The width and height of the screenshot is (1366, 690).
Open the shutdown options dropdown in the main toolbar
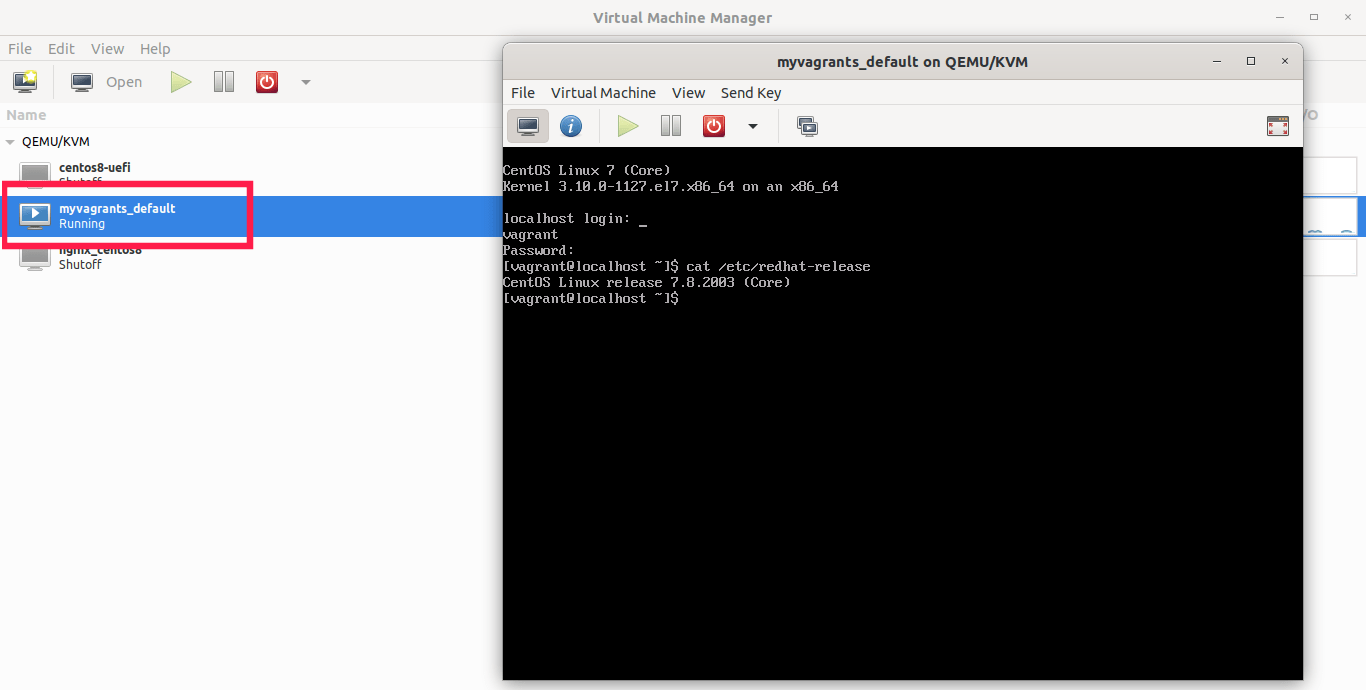pyautogui.click(x=305, y=81)
